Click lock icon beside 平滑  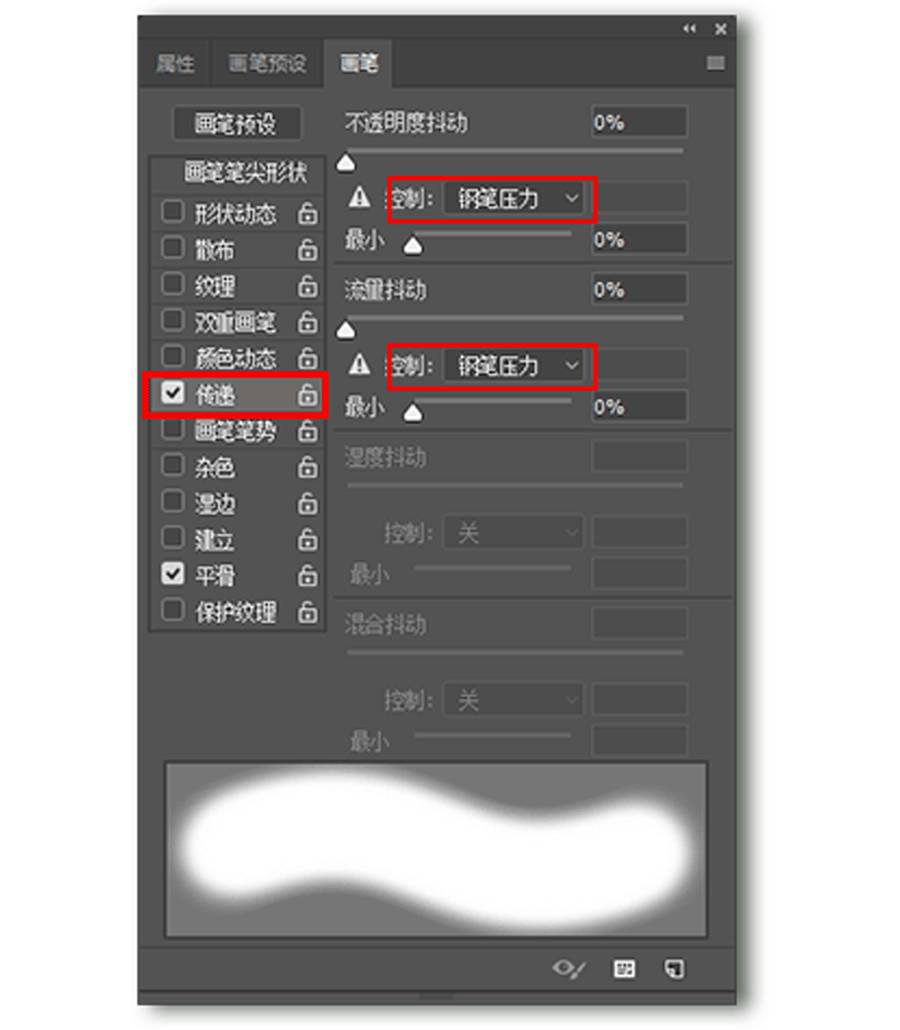coord(307,575)
